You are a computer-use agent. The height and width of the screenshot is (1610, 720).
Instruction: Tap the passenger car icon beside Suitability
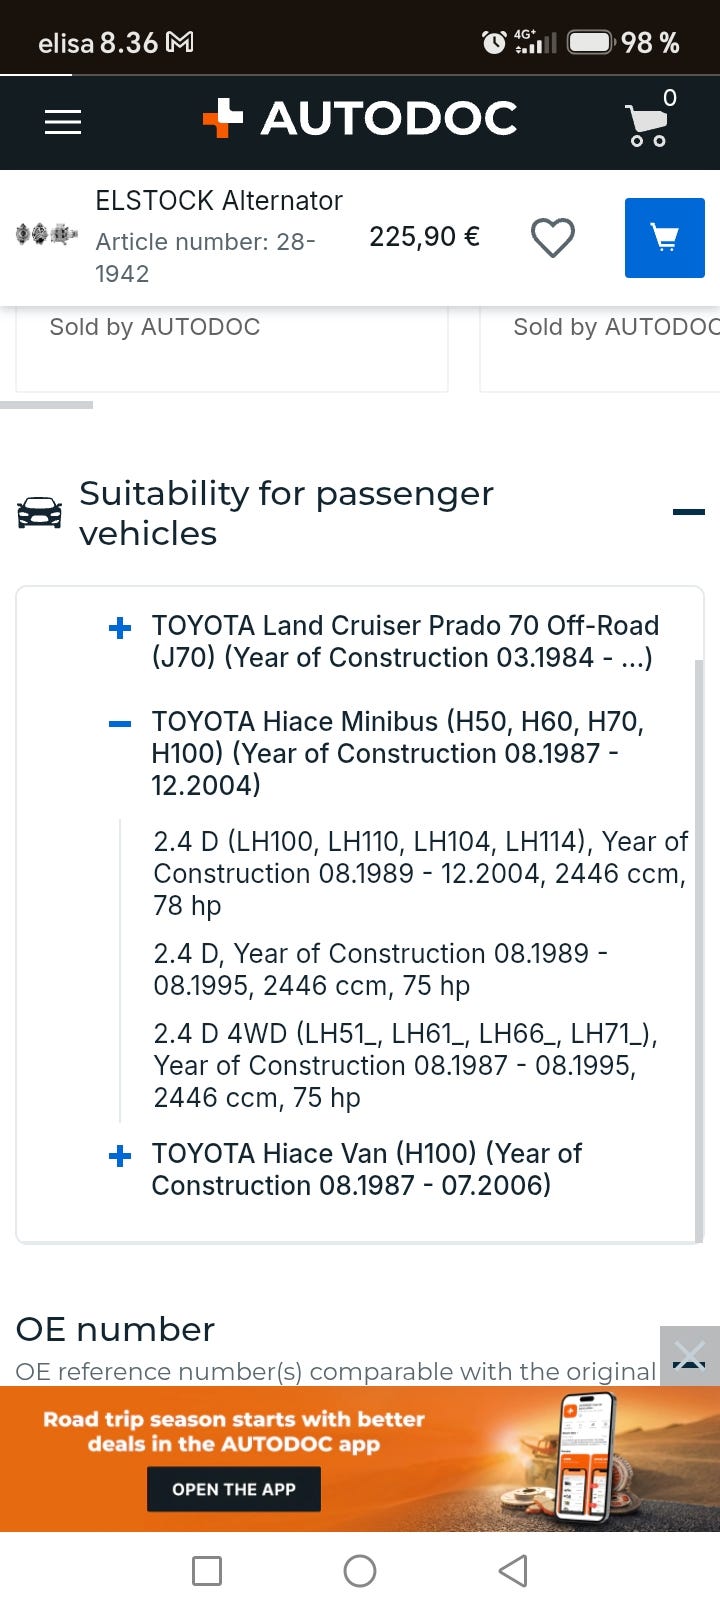click(x=40, y=512)
